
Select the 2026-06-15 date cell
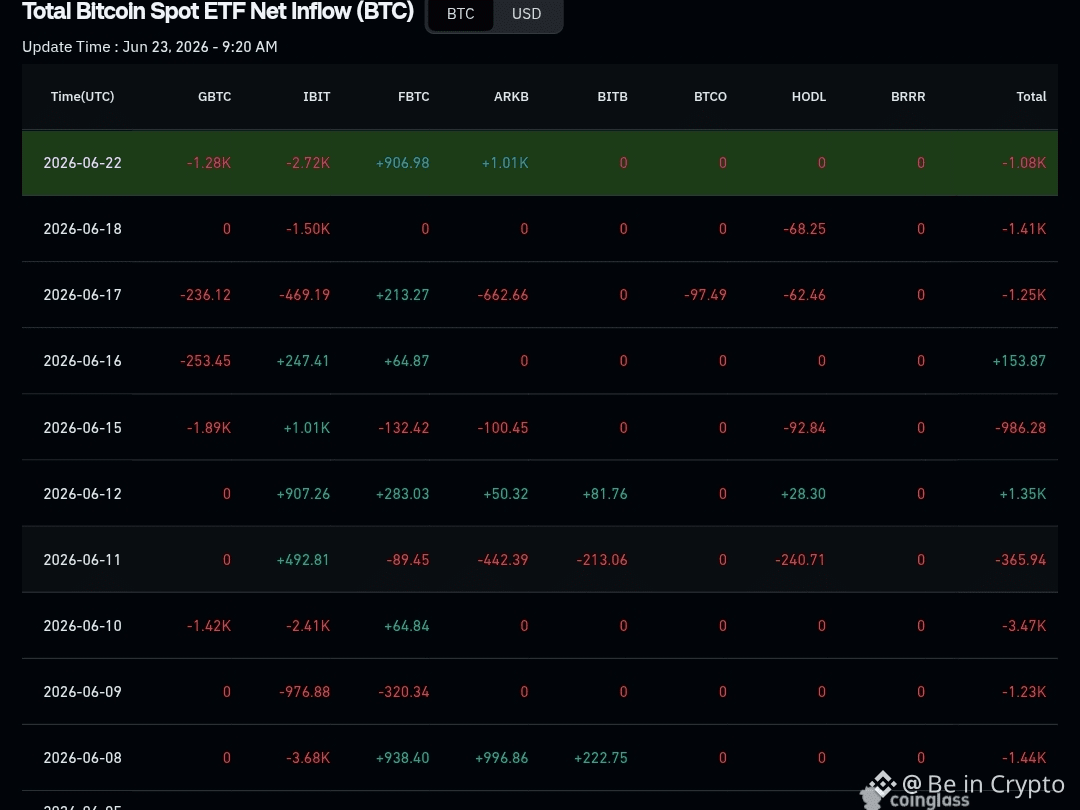pos(83,428)
